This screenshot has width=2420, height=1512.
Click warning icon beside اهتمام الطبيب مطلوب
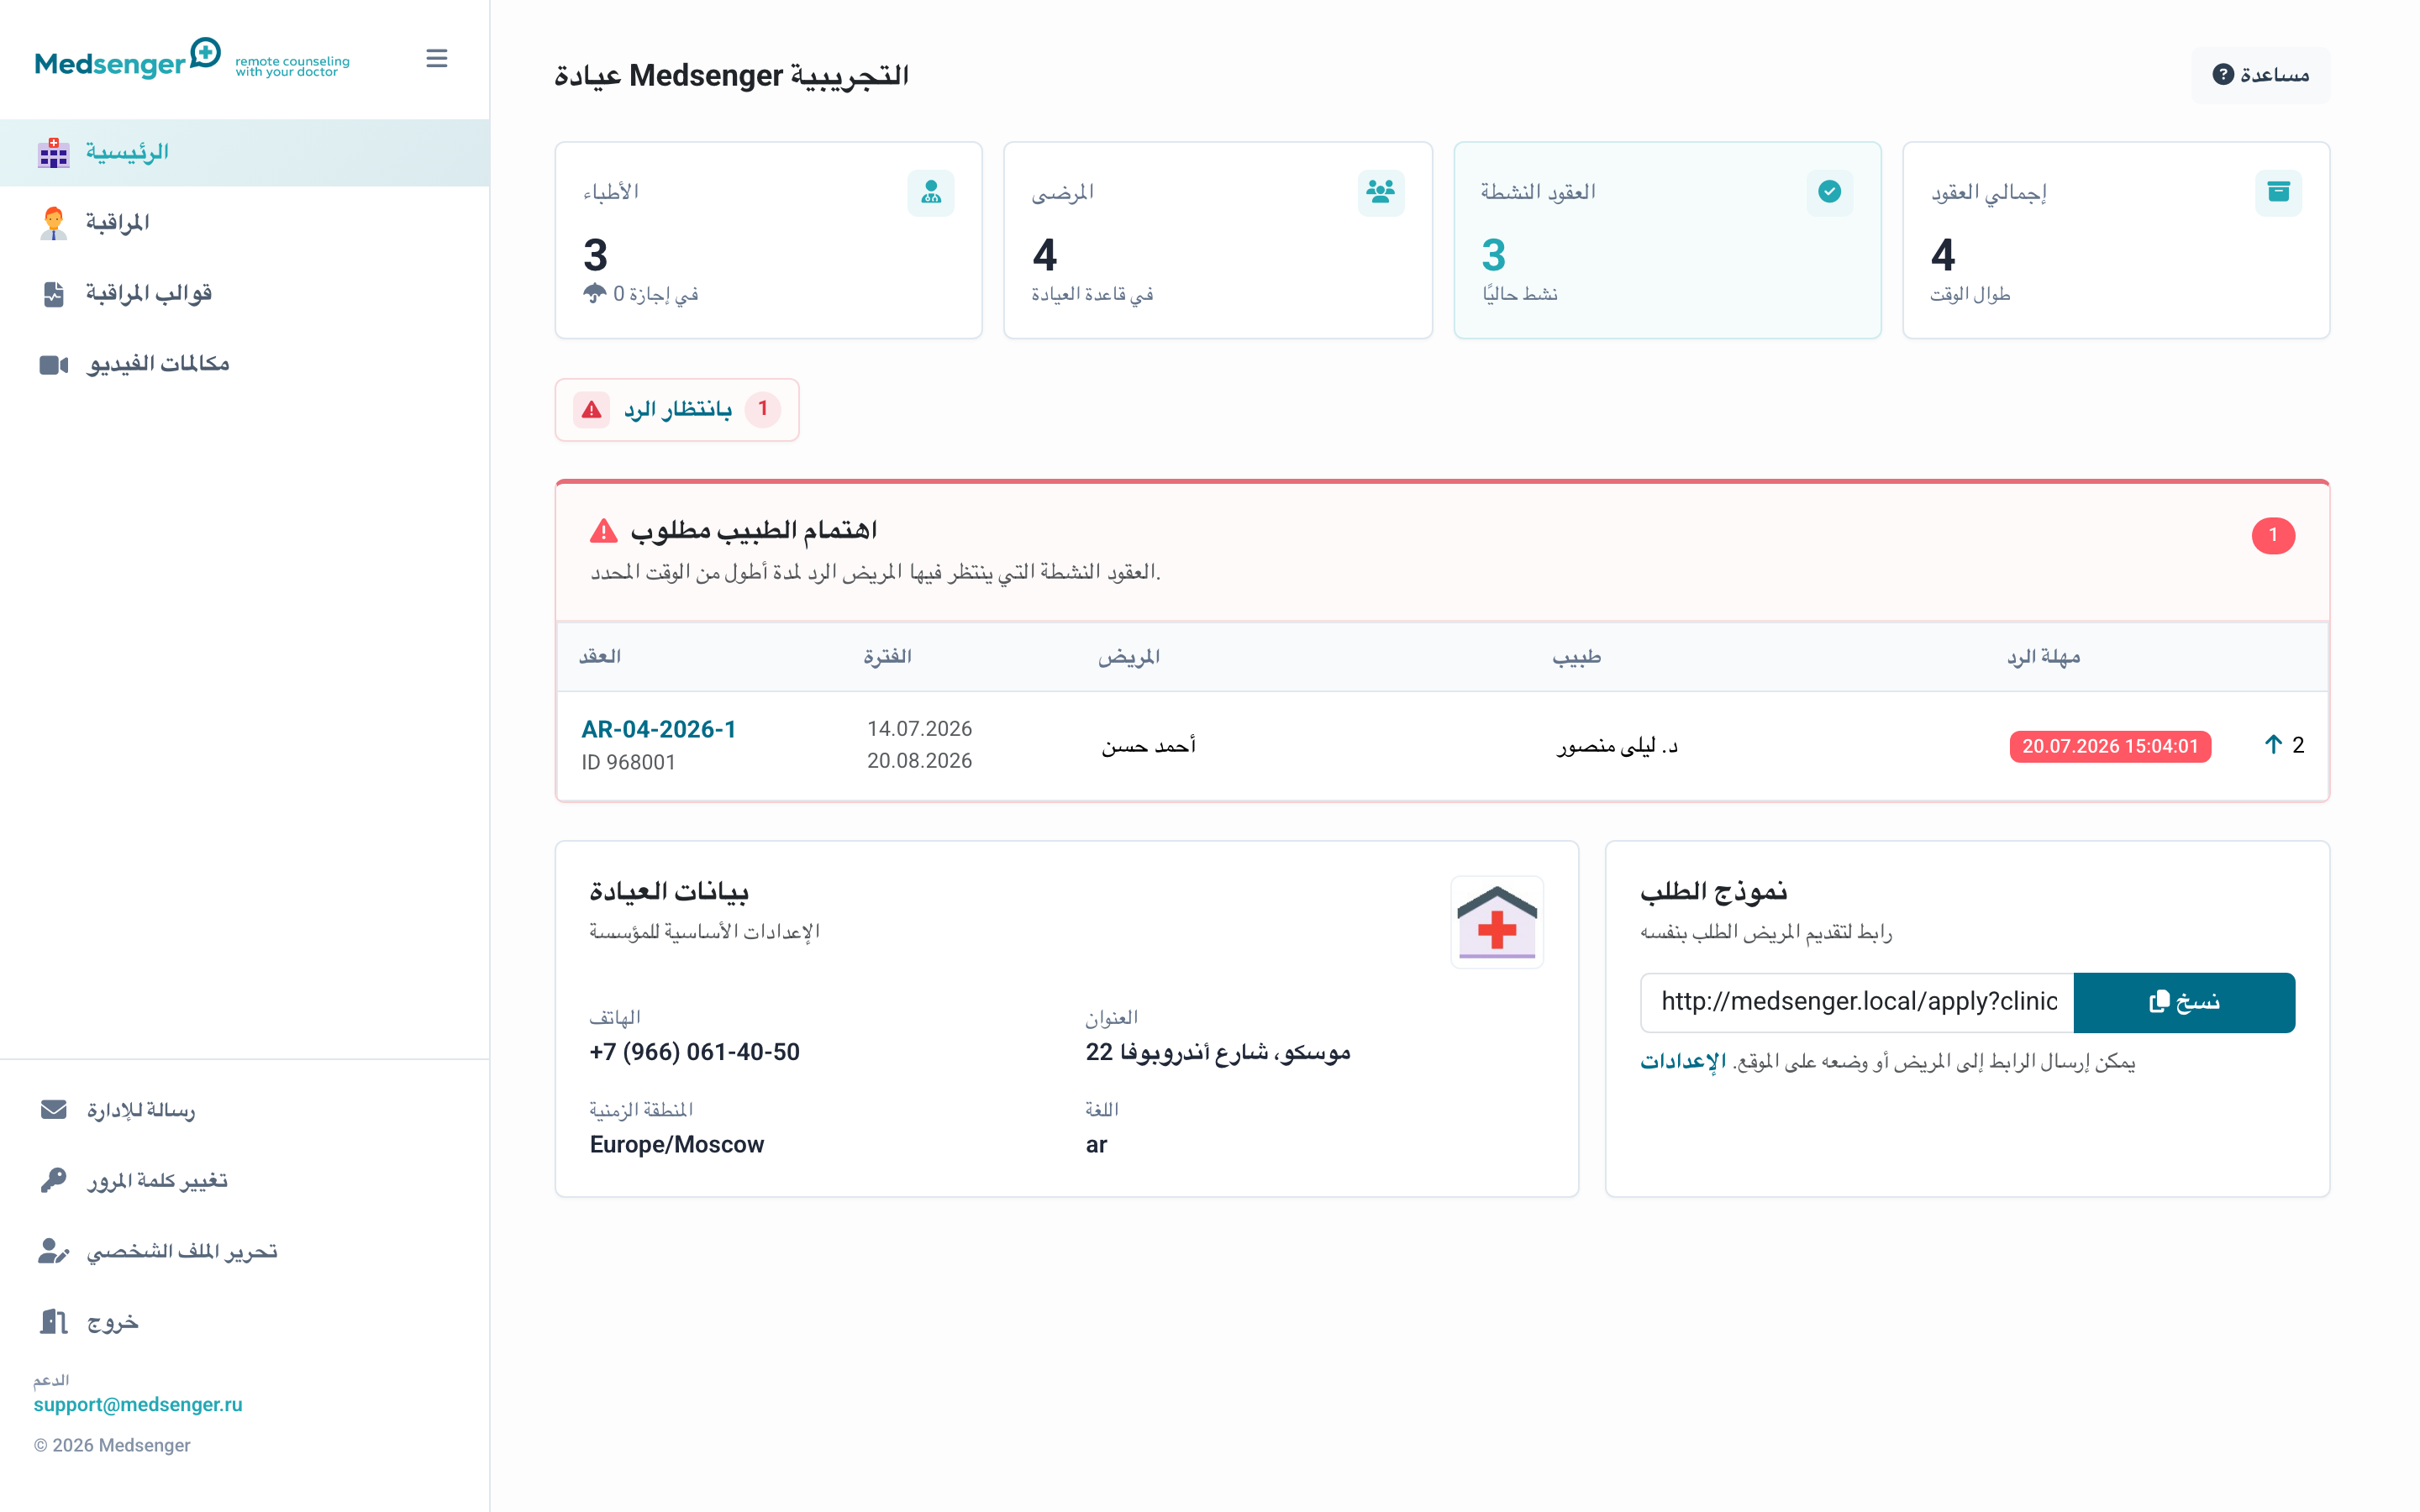coord(604,531)
